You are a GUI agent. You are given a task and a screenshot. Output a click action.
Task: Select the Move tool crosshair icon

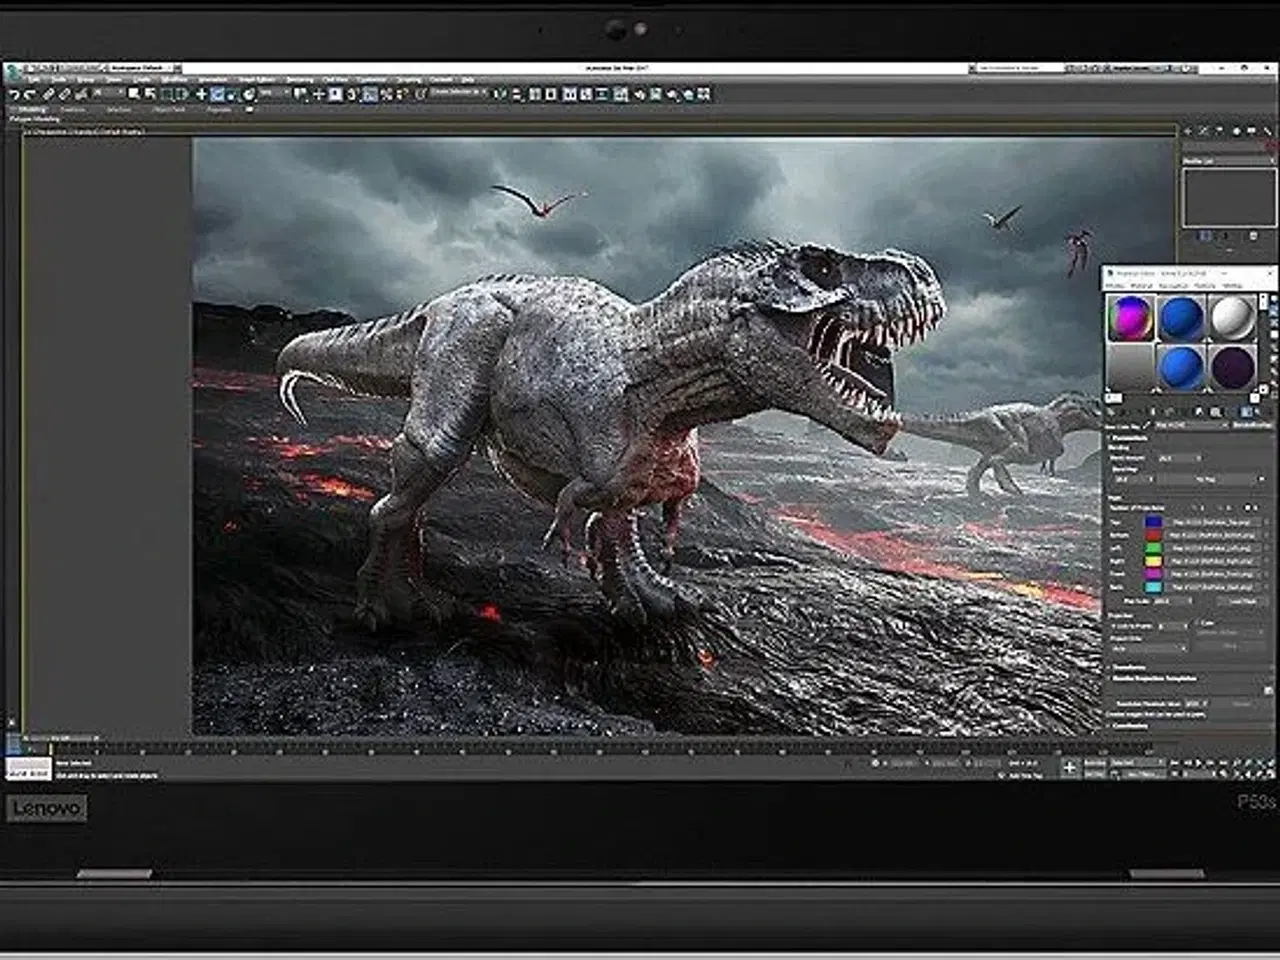(201, 94)
